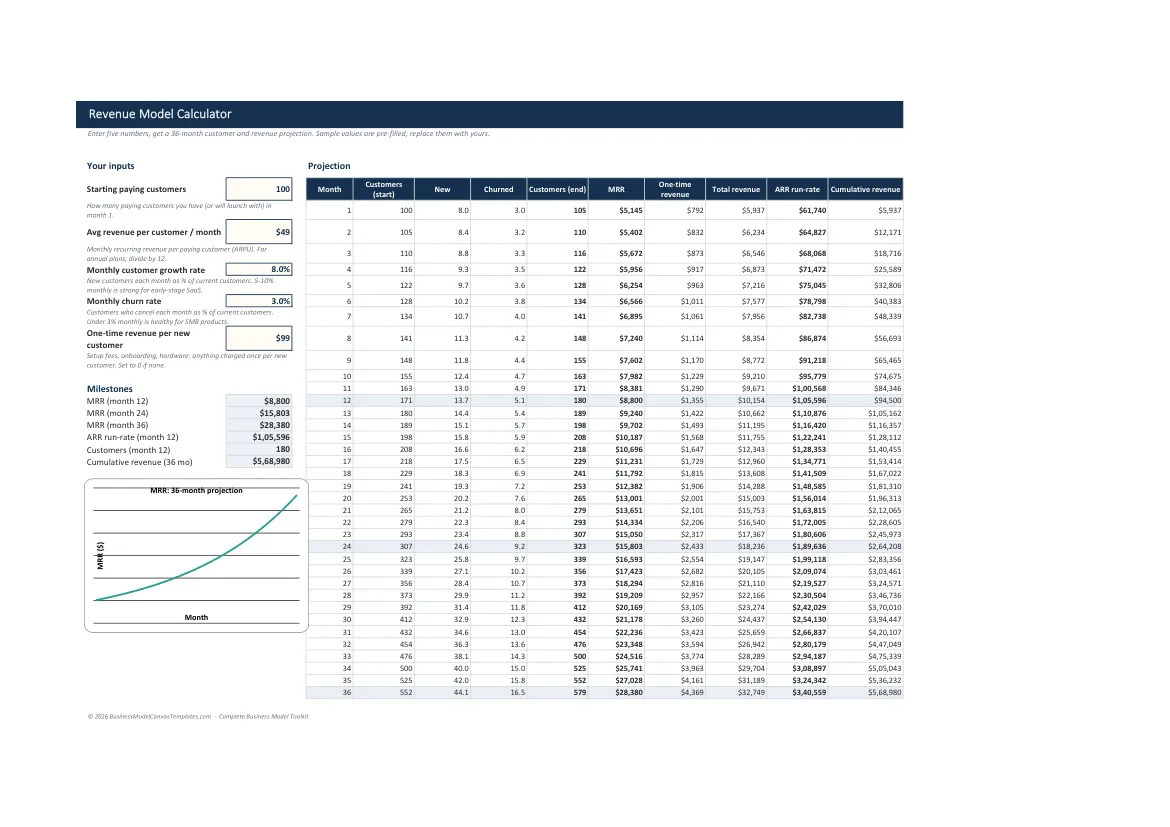Click the MRR 36-month projection chart

pos(196,556)
